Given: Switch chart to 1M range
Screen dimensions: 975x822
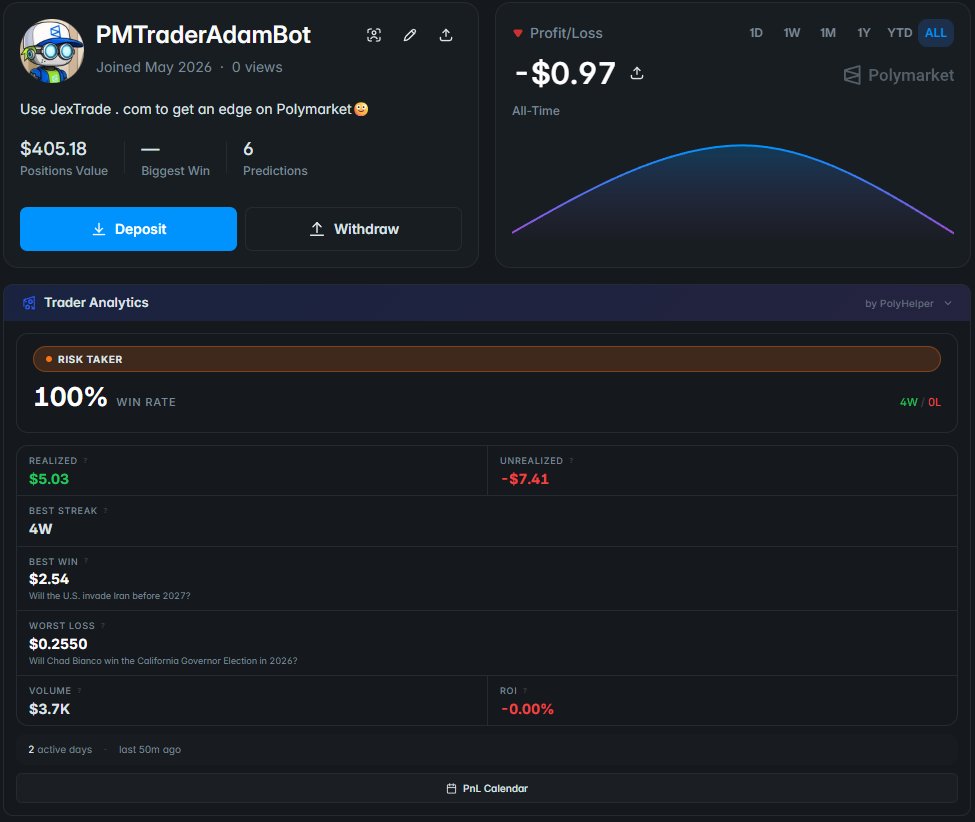Looking at the screenshot, I should (828, 33).
